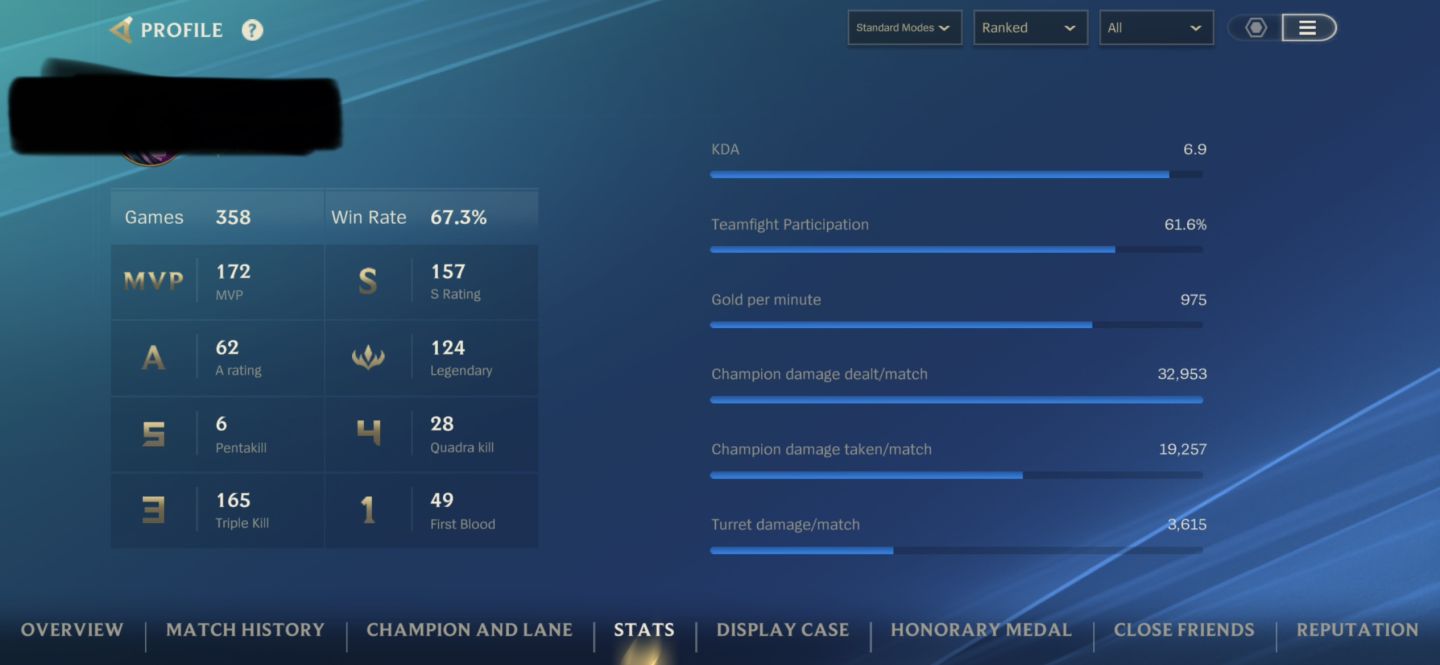Click the Quadra kill number 4 icon
This screenshot has height=665, width=1440.
(x=368, y=434)
